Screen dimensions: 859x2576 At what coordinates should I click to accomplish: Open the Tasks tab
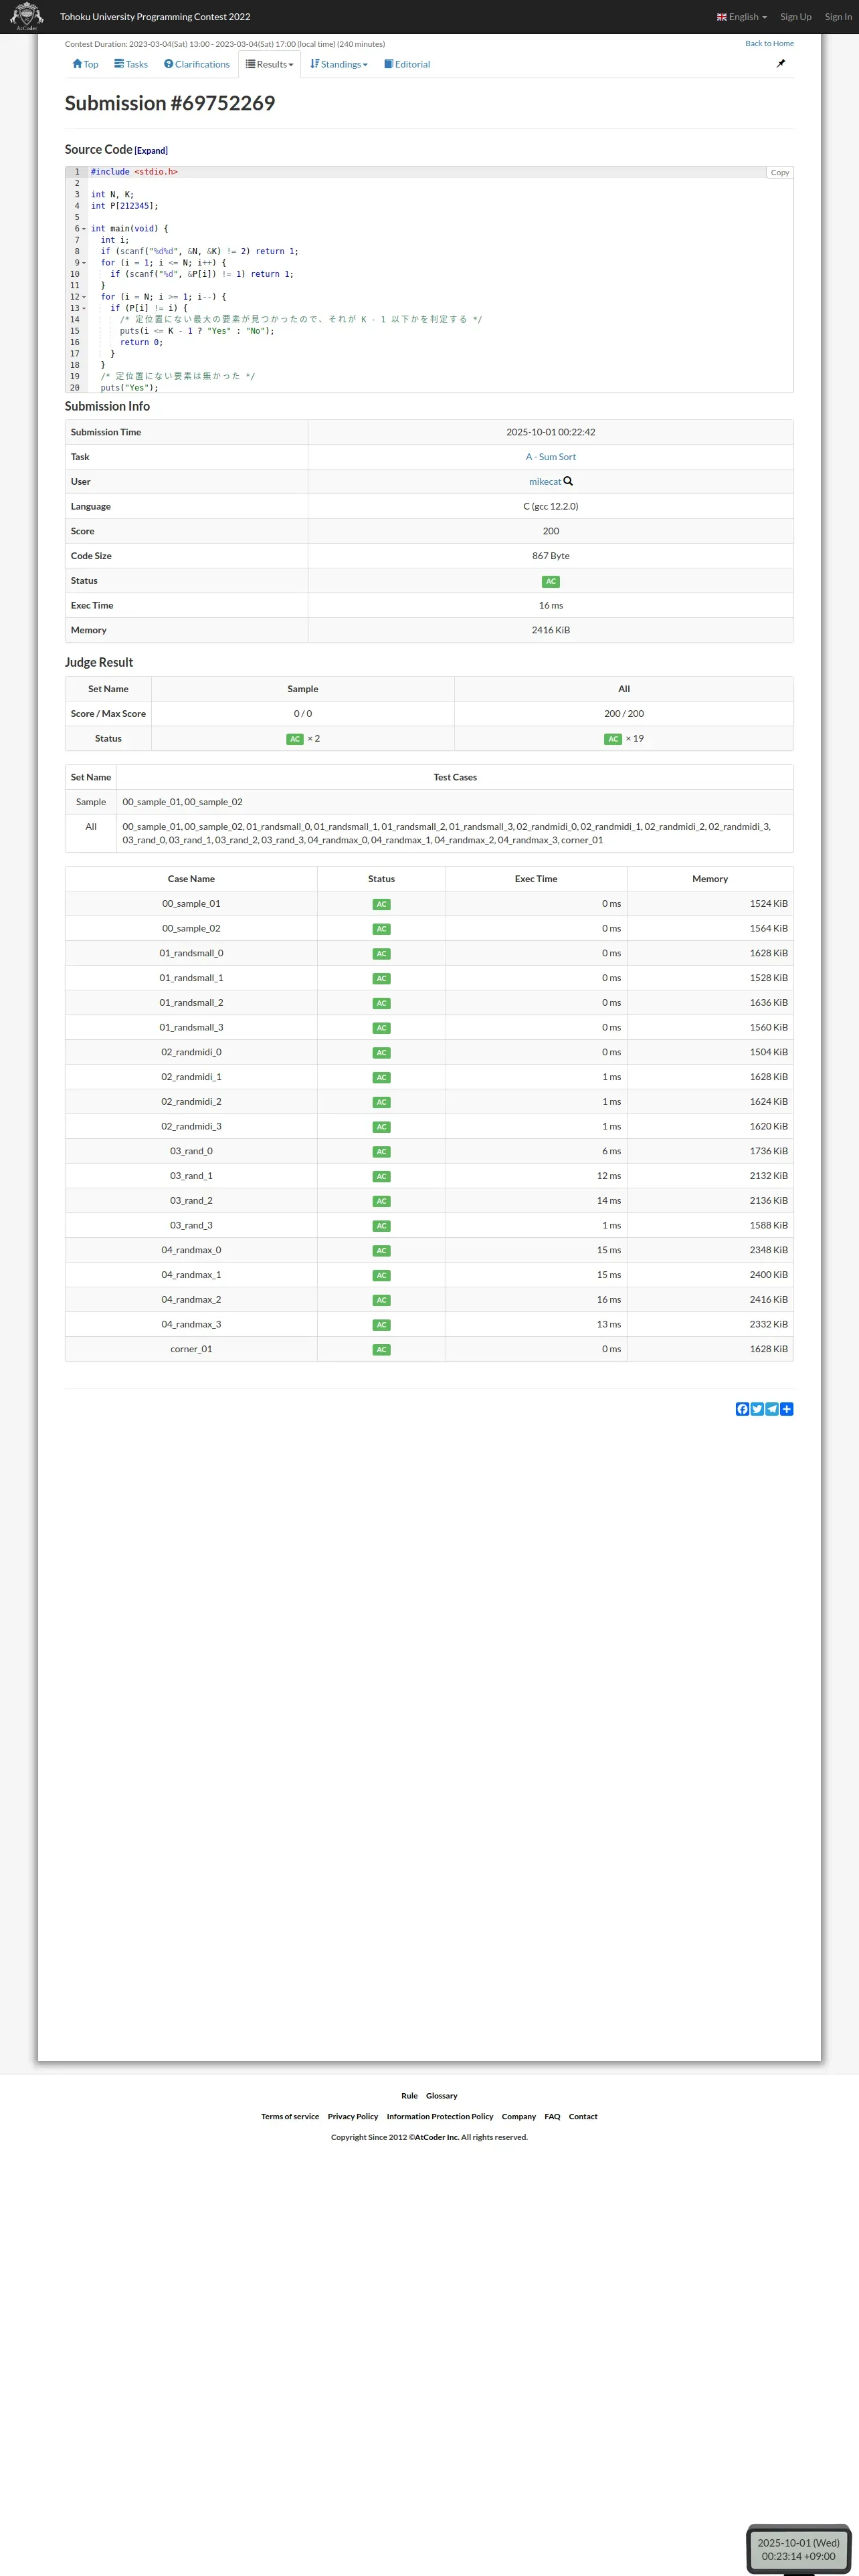(131, 64)
